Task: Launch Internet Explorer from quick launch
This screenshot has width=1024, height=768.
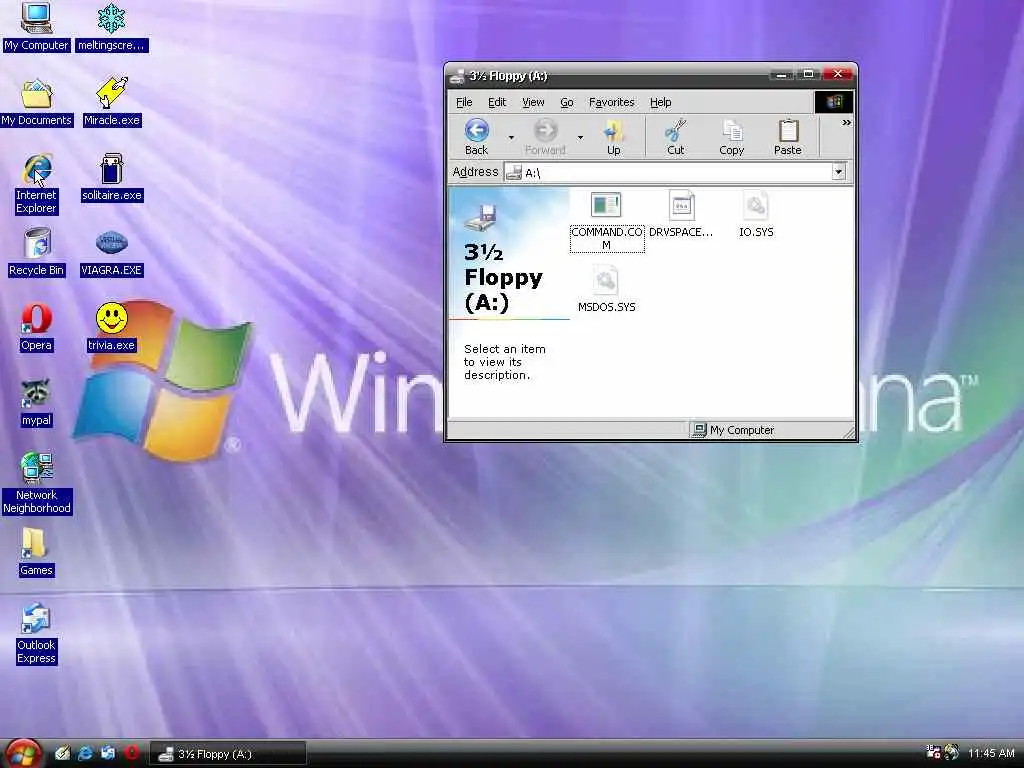Action: 86,753
